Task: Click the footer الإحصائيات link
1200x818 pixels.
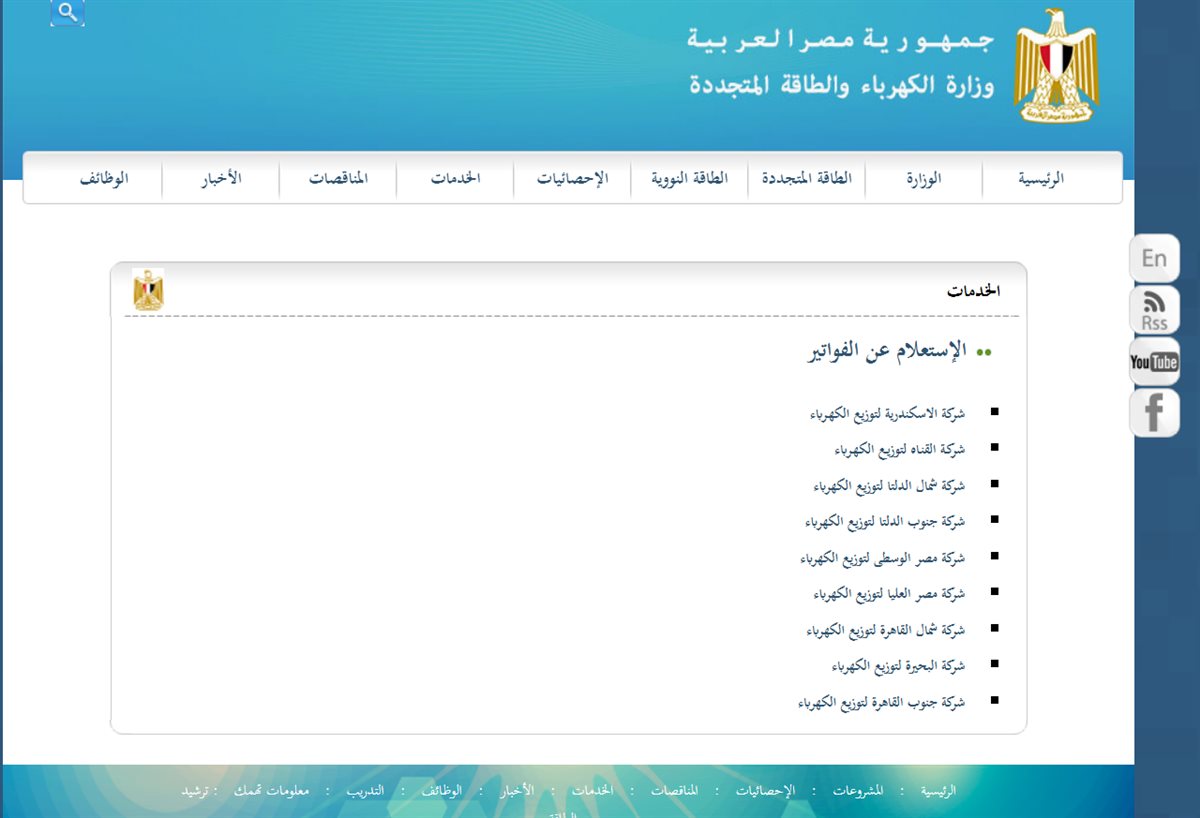Action: [x=767, y=790]
